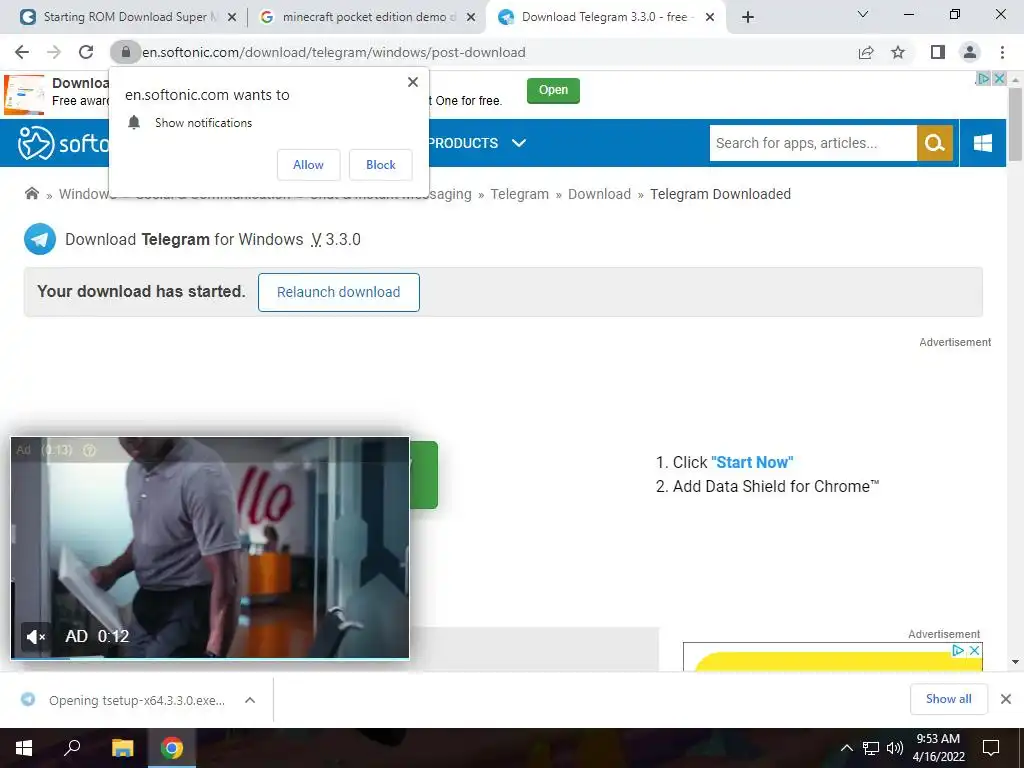Open notification center icon
1024x768 pixels.
[x=991, y=748]
